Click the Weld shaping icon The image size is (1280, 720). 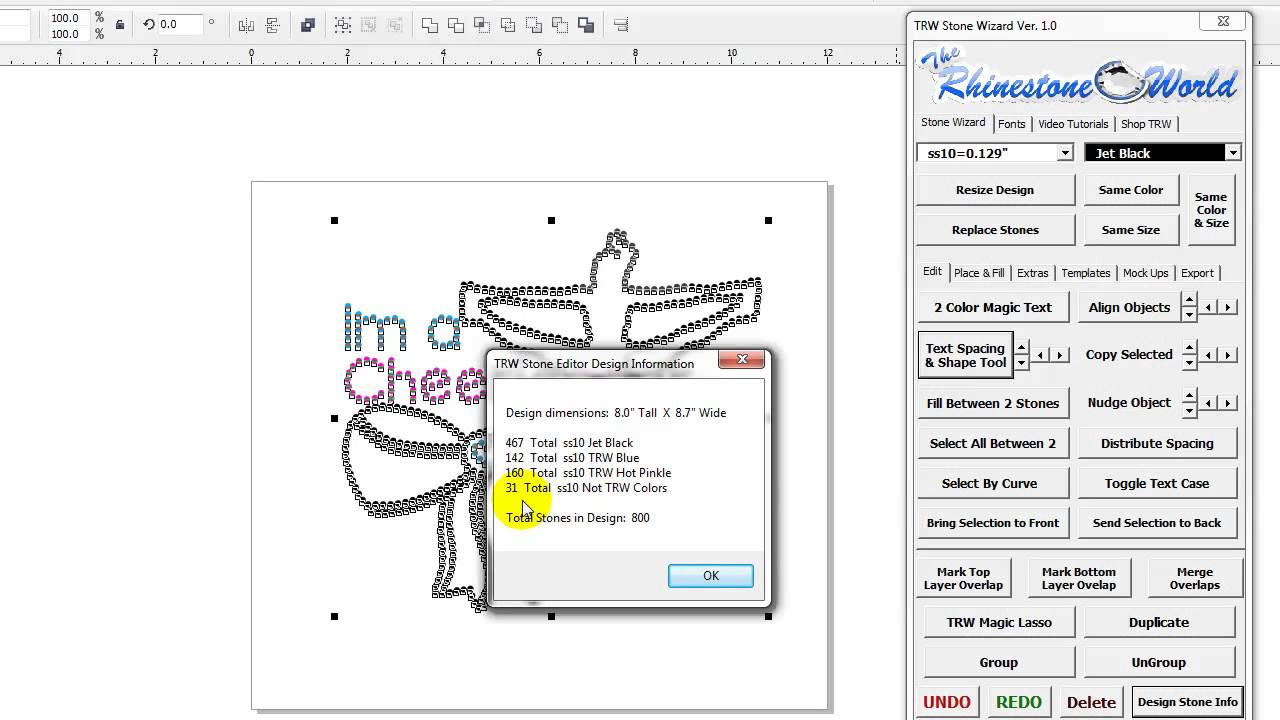tap(430, 25)
